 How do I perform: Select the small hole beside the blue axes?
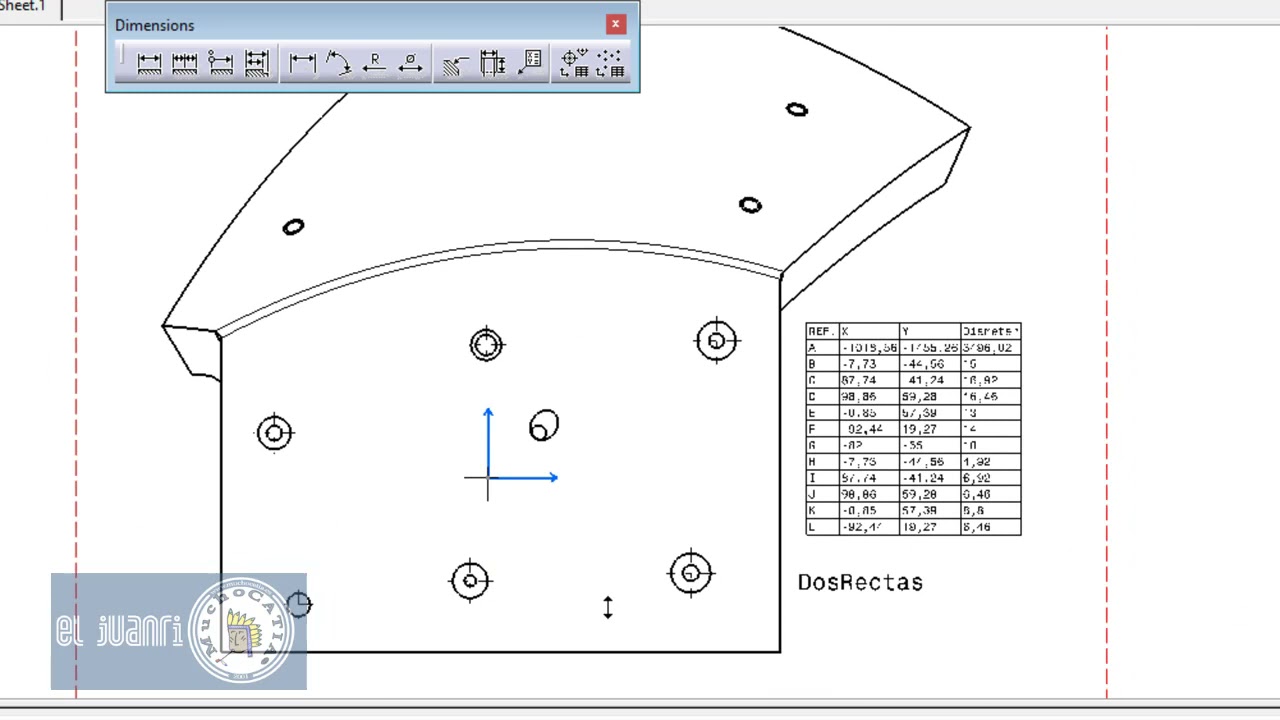[543, 426]
